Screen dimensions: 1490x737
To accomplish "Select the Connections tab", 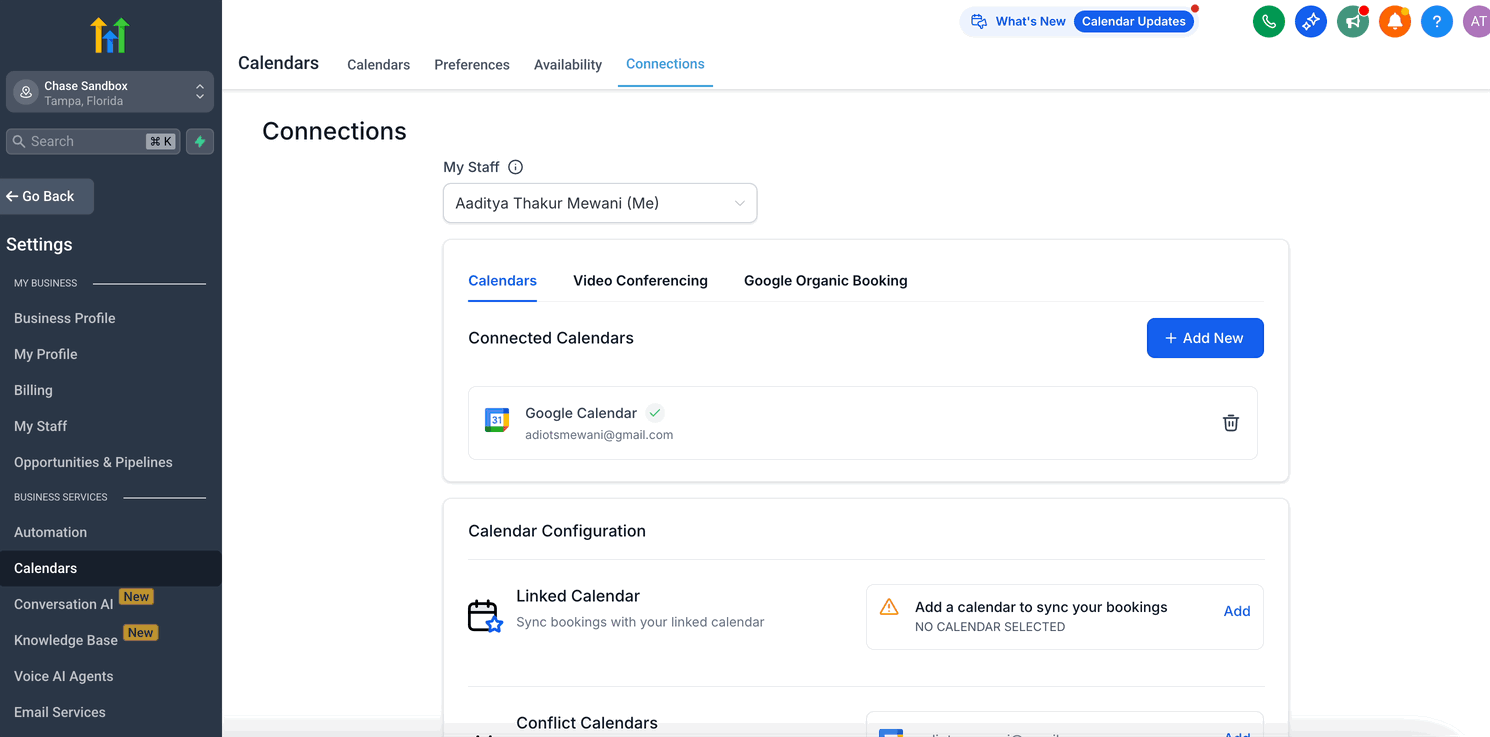I will pos(665,64).
